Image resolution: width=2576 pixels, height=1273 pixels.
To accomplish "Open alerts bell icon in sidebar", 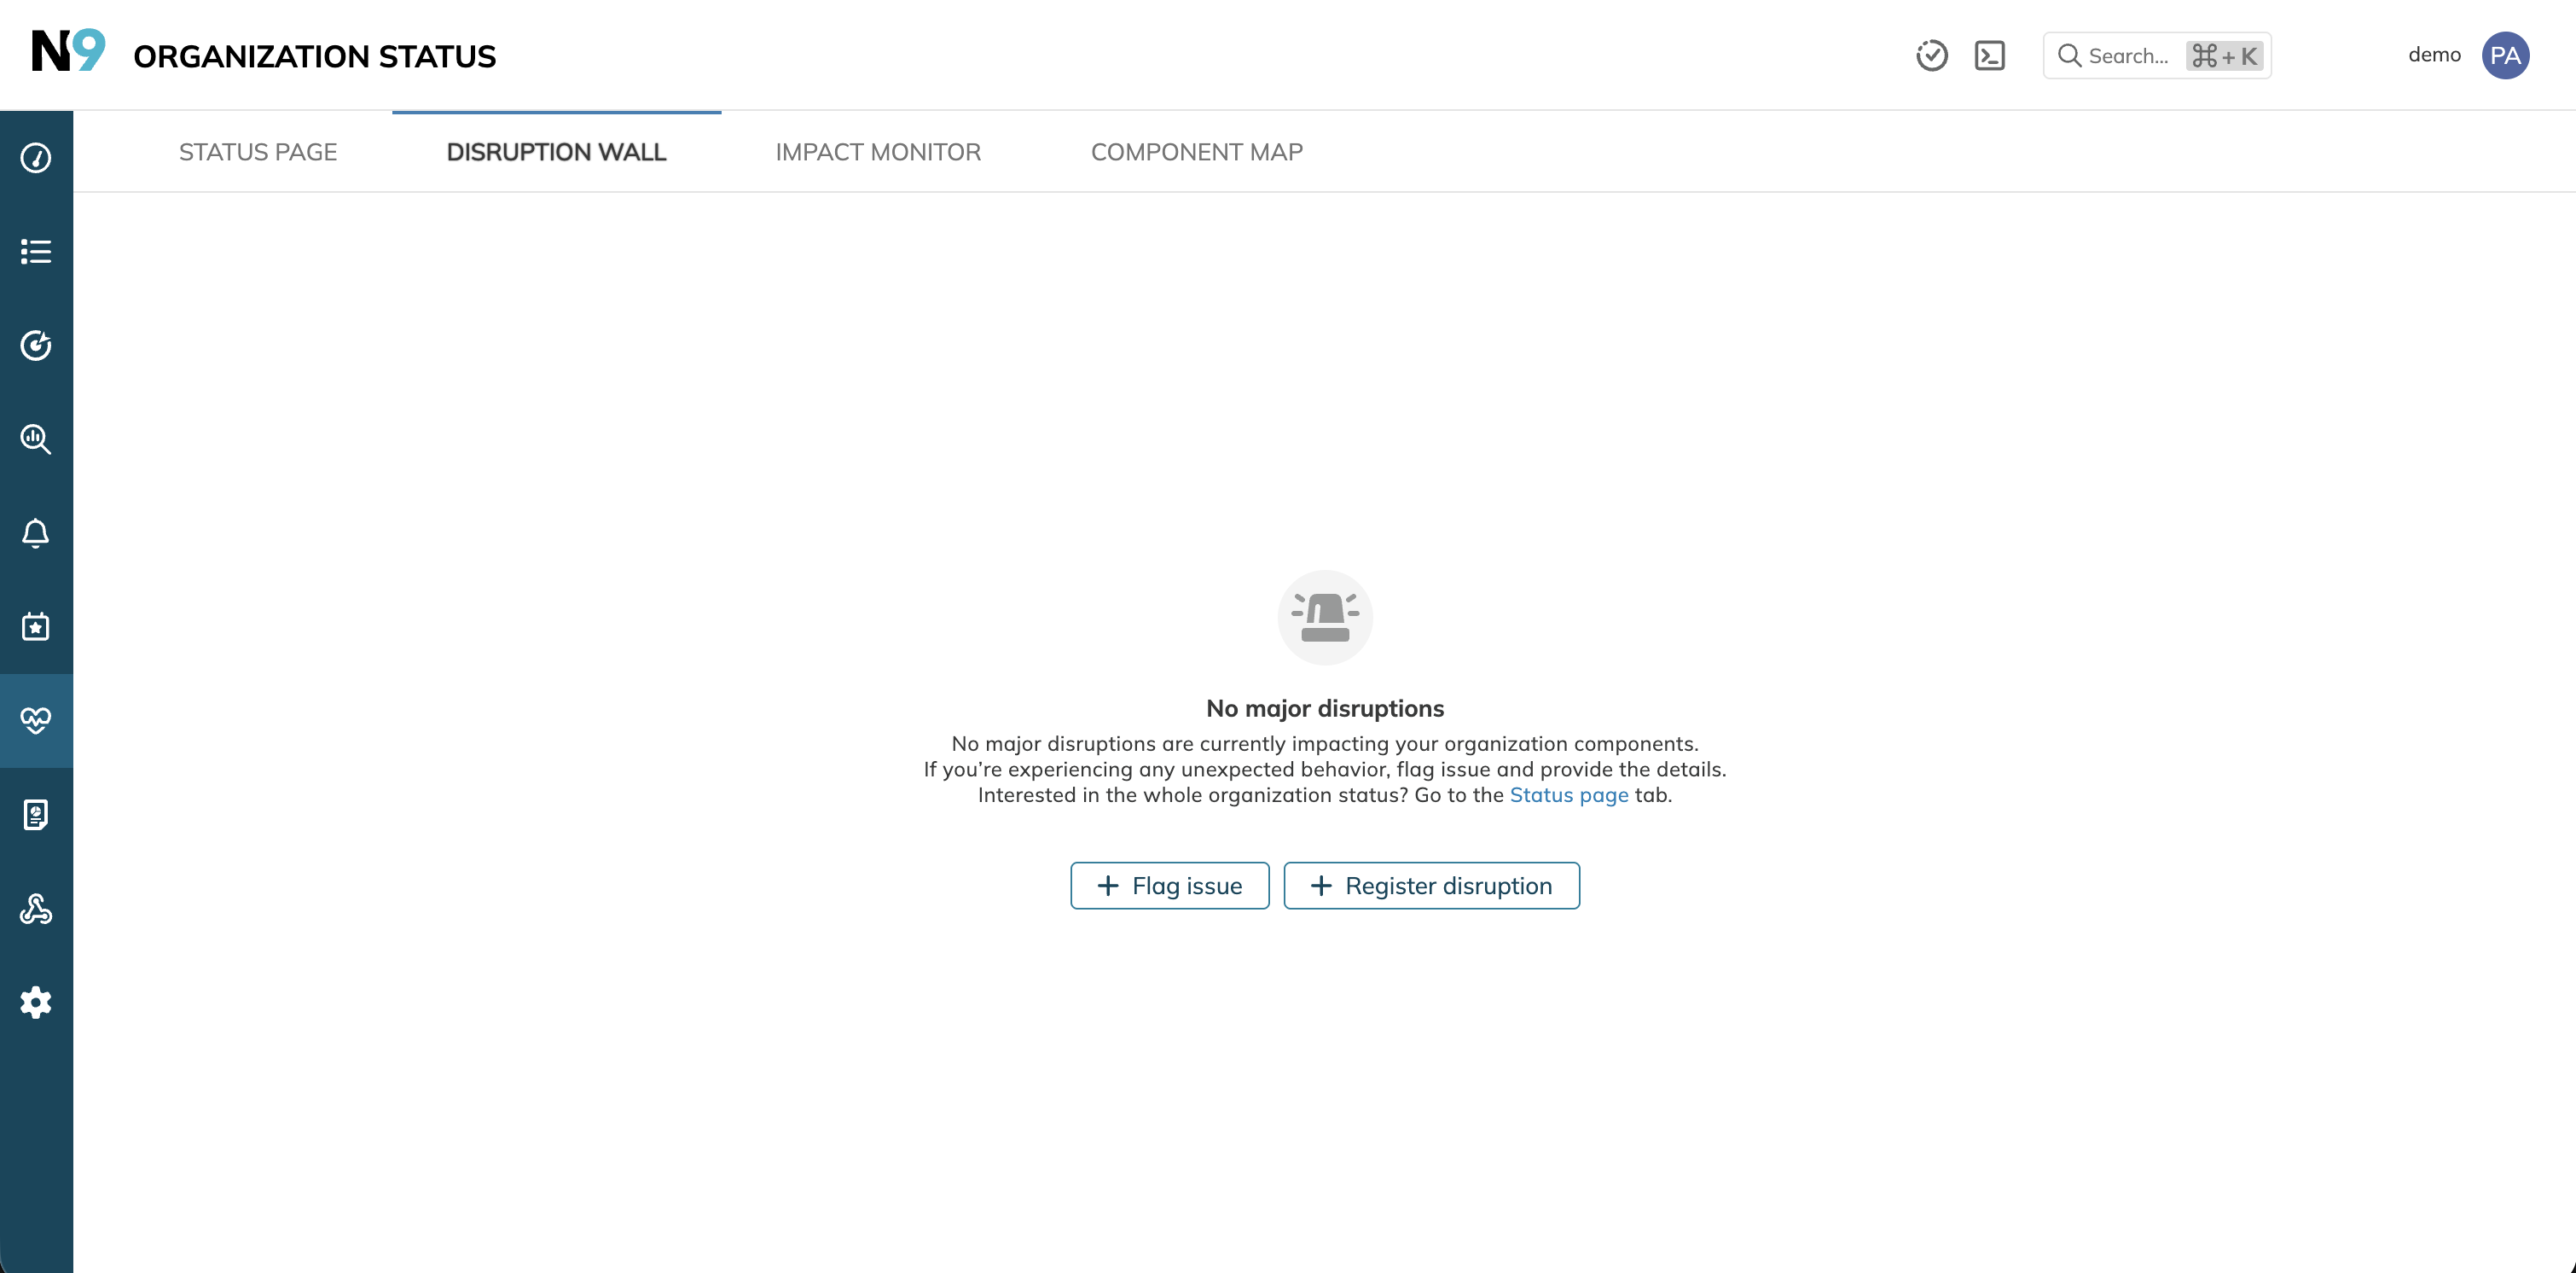I will 36,533.
